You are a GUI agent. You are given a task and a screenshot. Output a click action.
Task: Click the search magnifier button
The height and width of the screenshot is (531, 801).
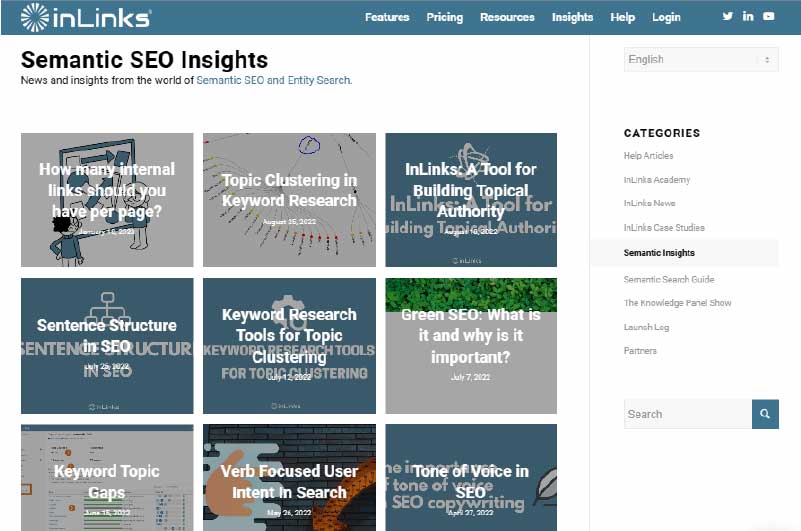click(765, 414)
